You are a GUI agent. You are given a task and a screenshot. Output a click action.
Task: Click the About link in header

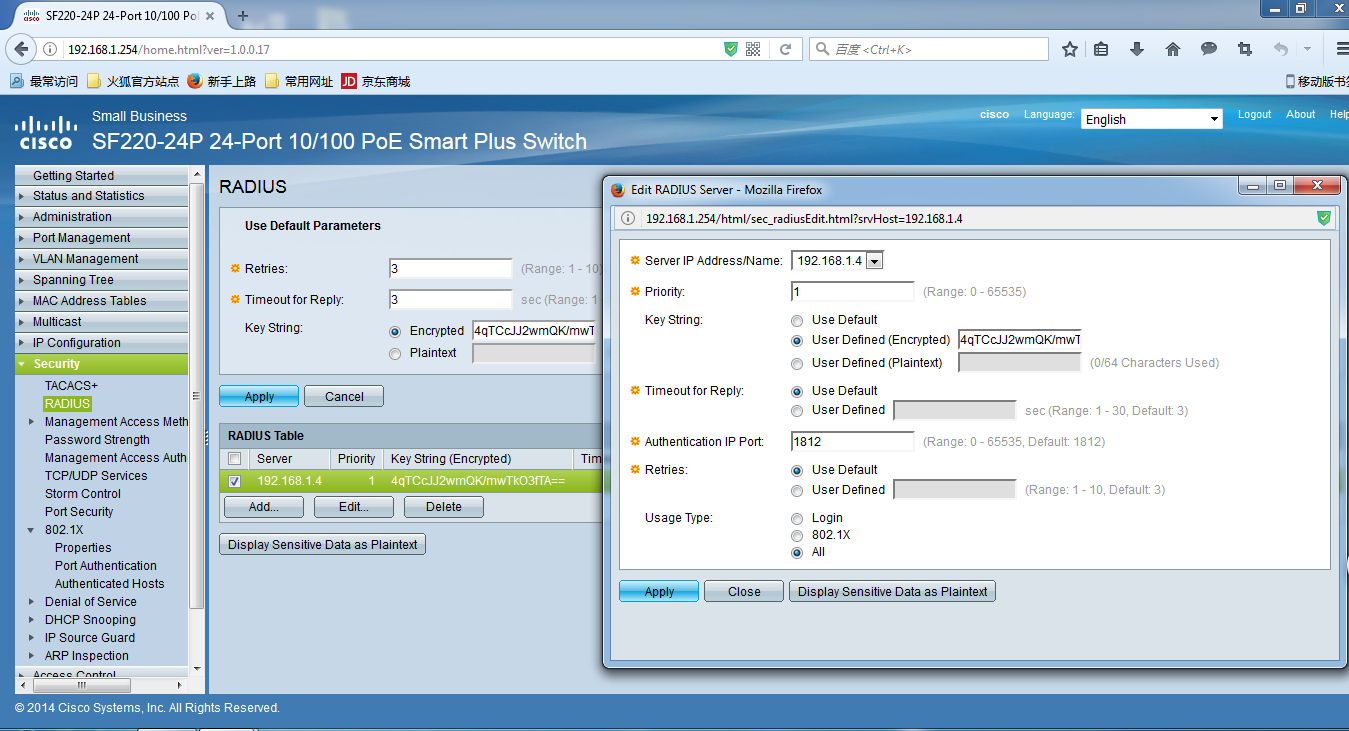tap(1301, 115)
